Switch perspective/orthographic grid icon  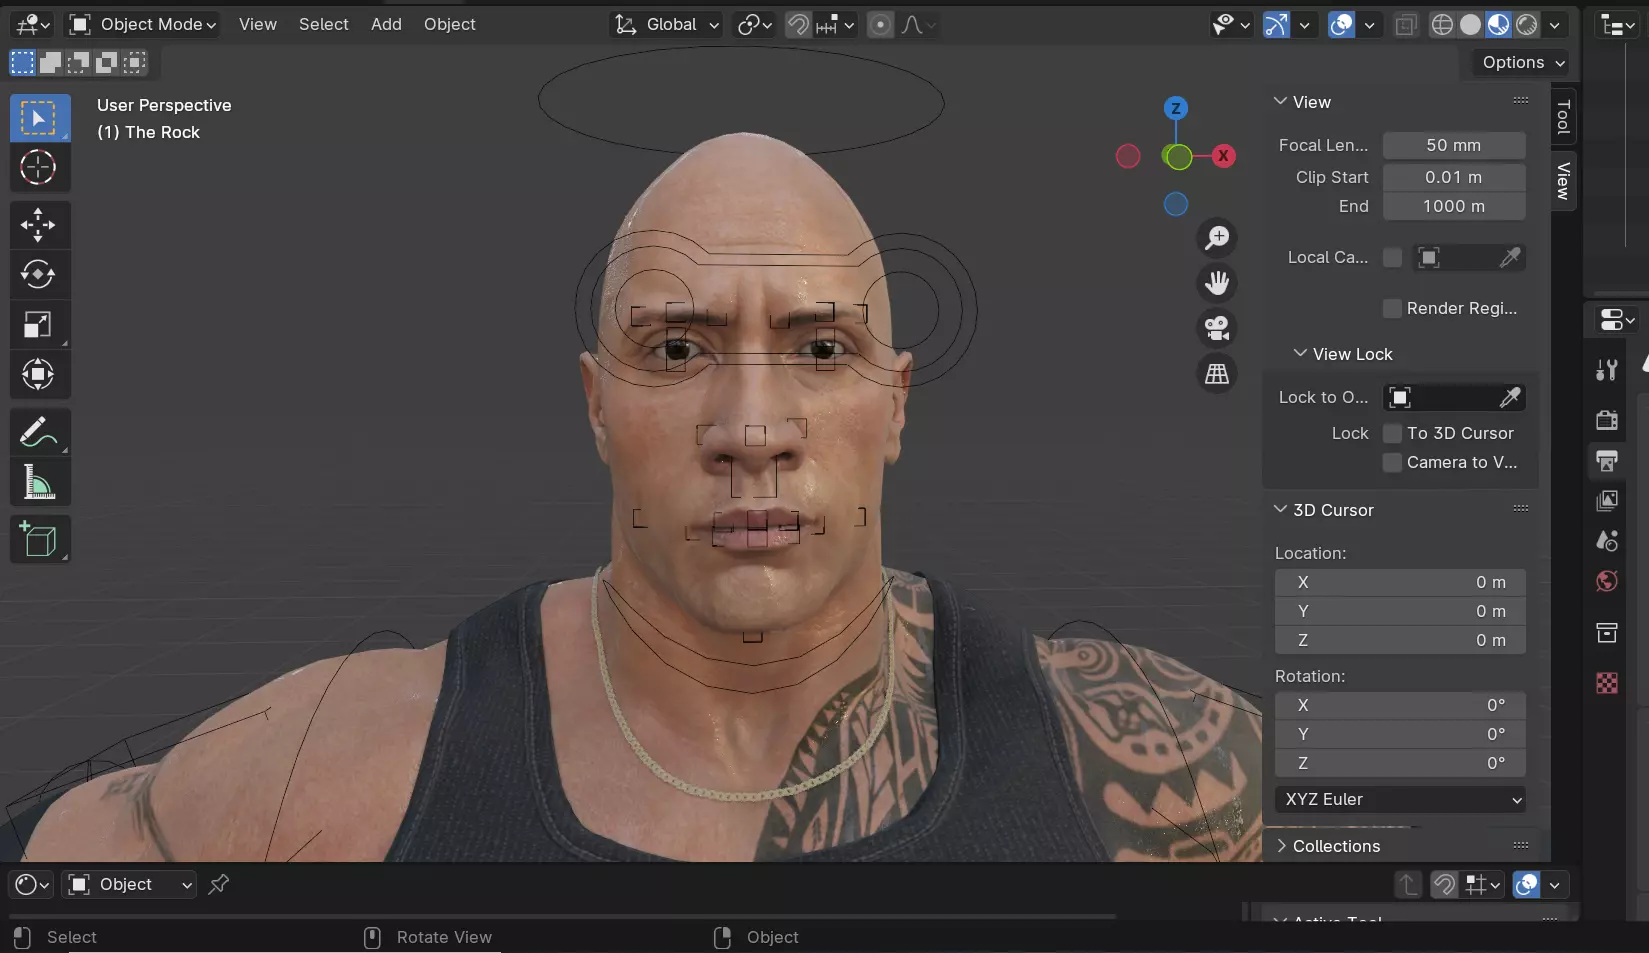click(1217, 374)
